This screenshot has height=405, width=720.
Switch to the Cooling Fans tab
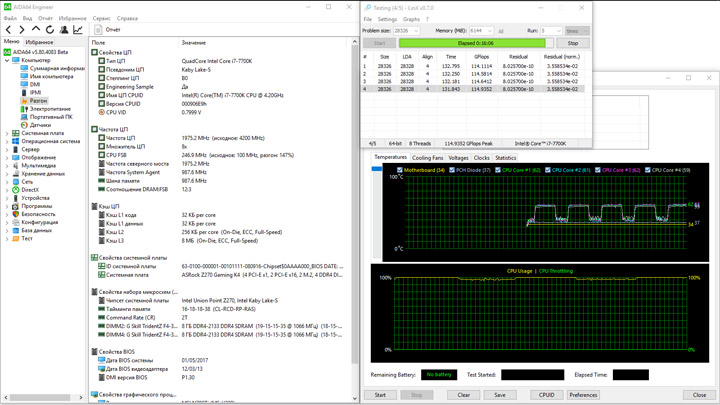coord(428,158)
